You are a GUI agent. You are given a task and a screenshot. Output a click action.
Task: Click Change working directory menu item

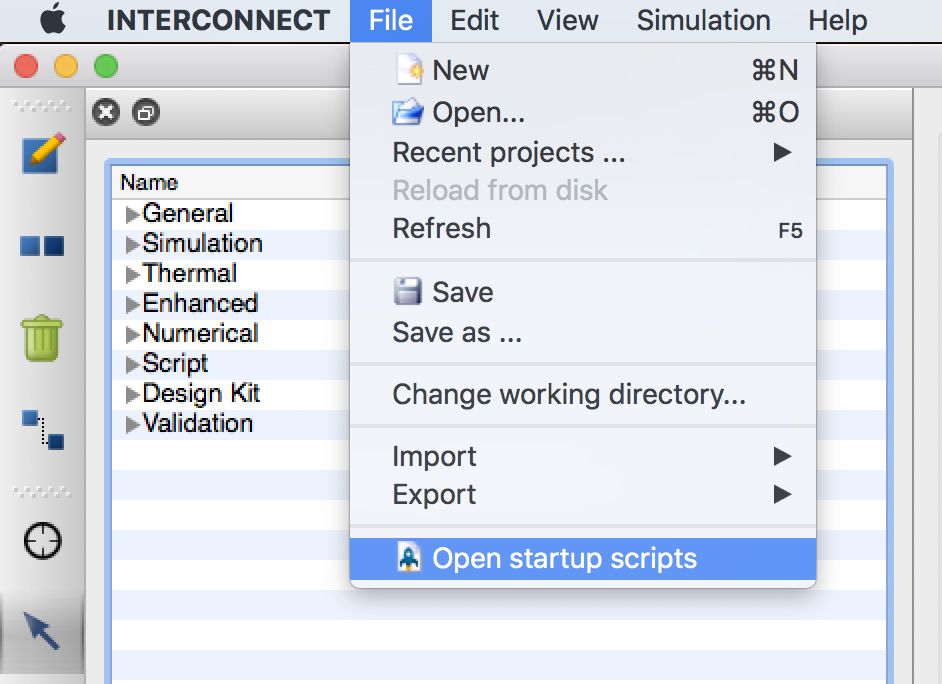(x=583, y=395)
